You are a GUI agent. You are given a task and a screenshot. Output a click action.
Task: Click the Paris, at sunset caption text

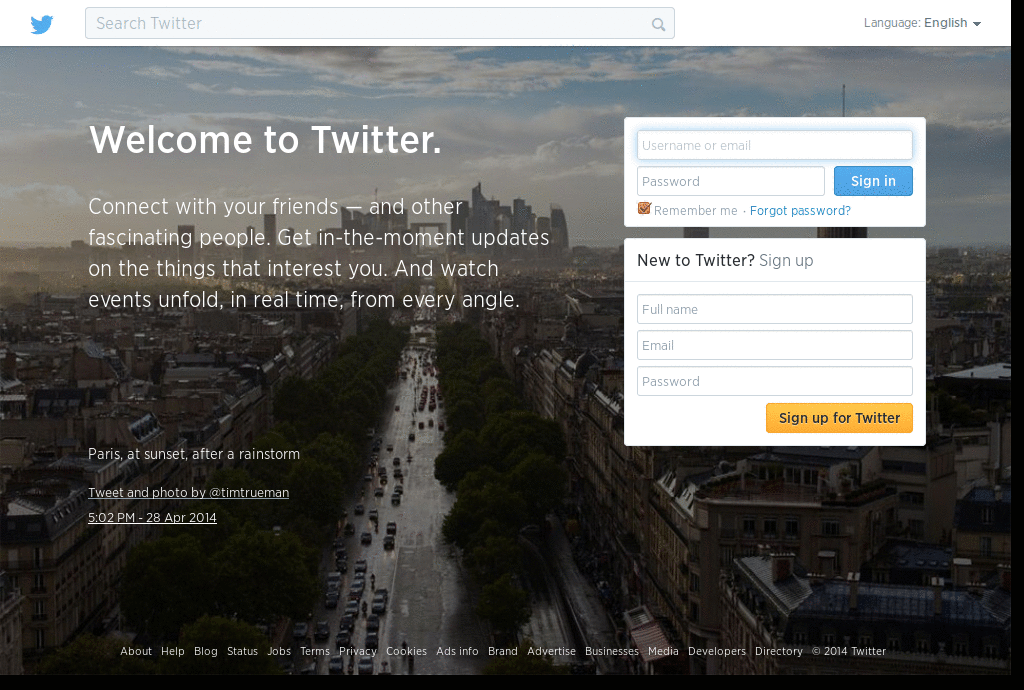[x=194, y=454]
